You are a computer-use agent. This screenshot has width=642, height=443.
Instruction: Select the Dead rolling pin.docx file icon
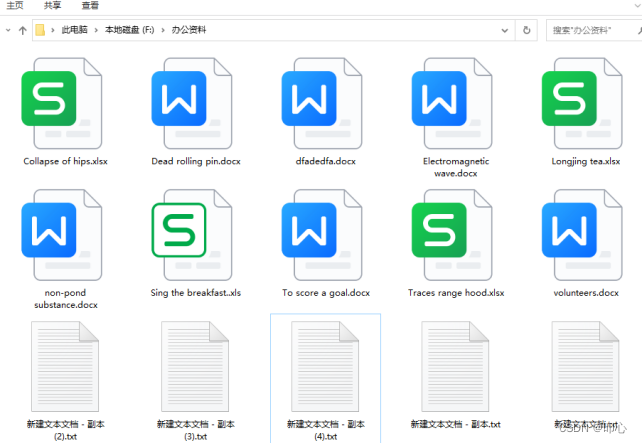192,103
